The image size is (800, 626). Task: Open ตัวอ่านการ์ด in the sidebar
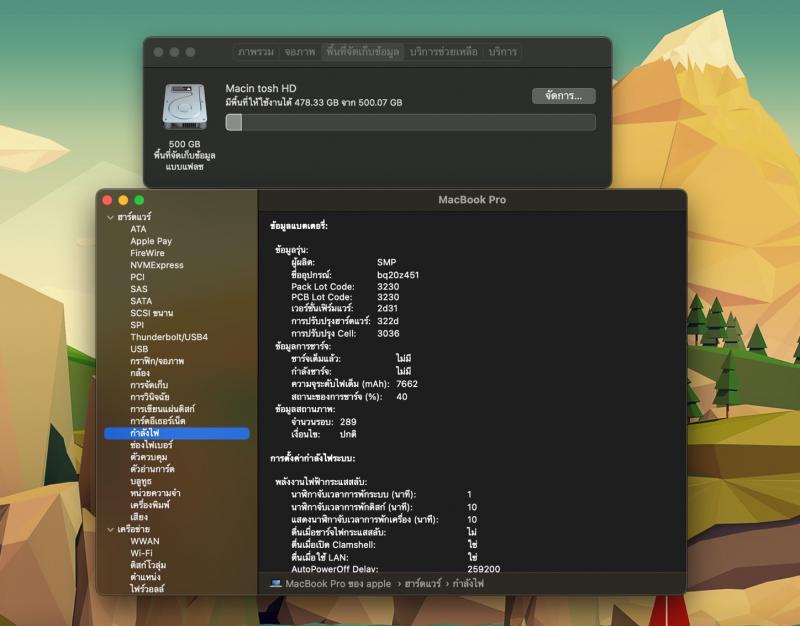[152, 469]
